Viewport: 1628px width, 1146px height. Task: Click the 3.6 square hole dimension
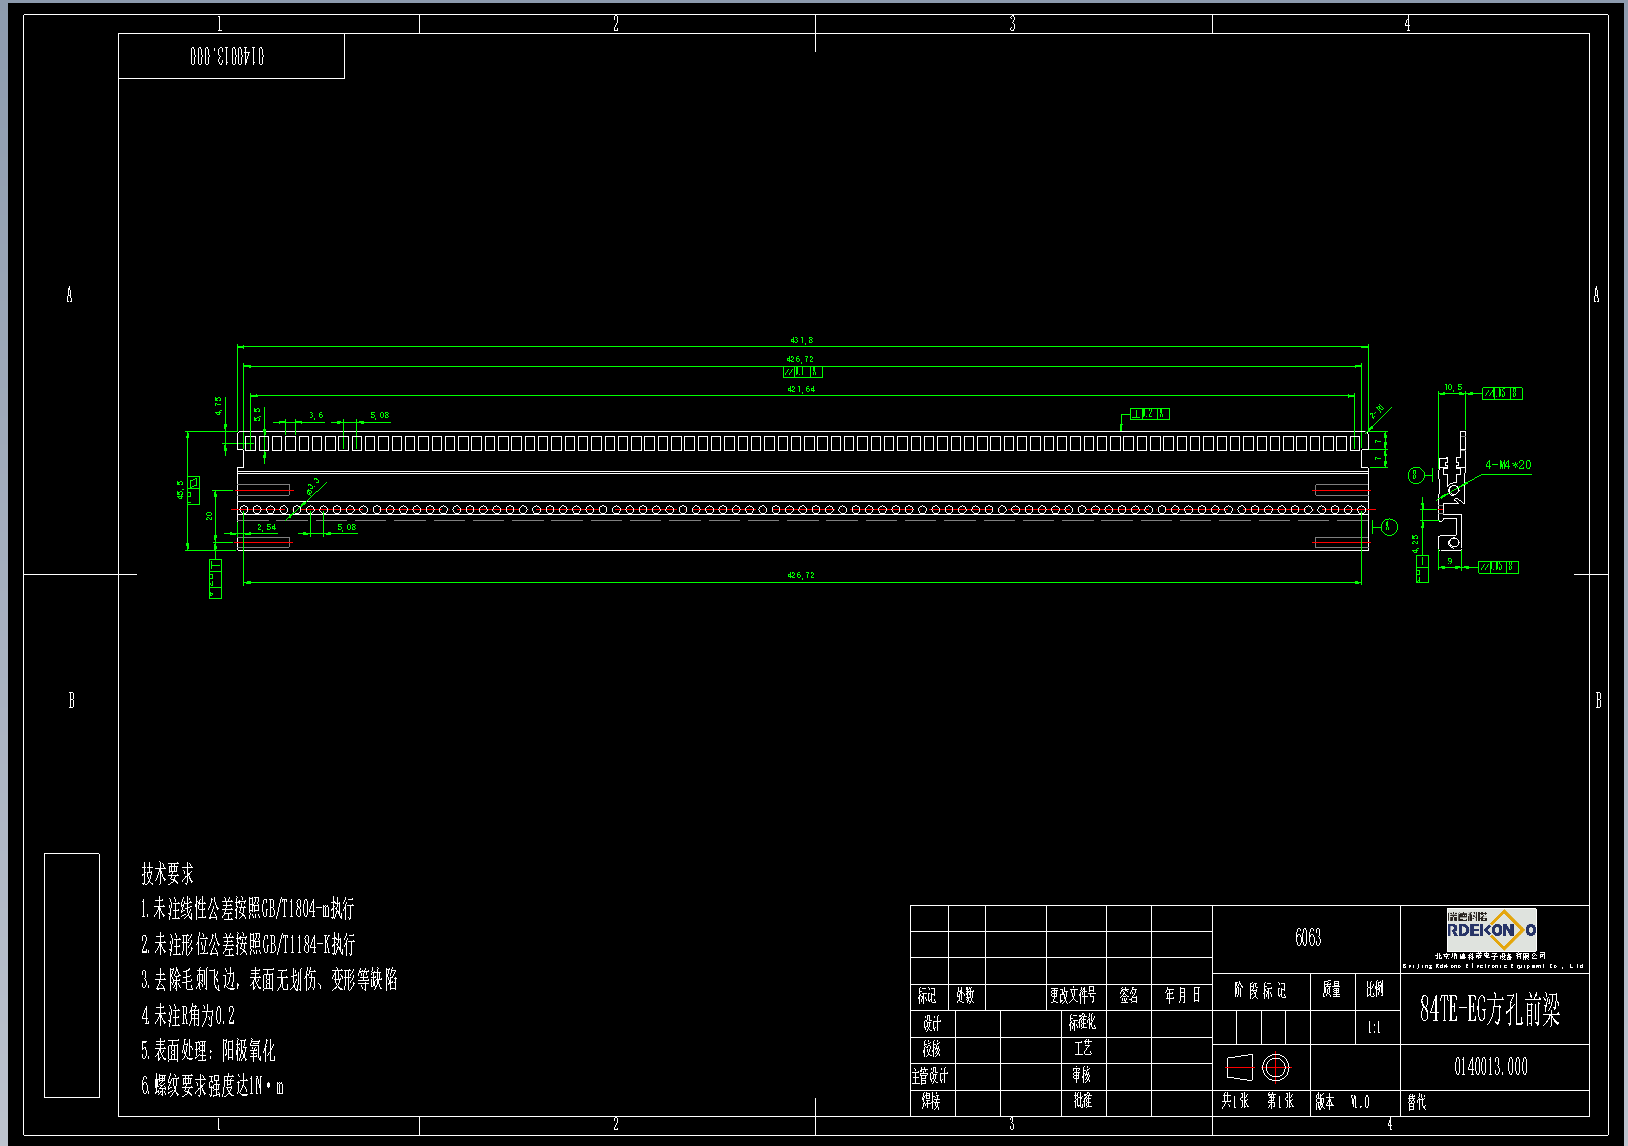316,415
